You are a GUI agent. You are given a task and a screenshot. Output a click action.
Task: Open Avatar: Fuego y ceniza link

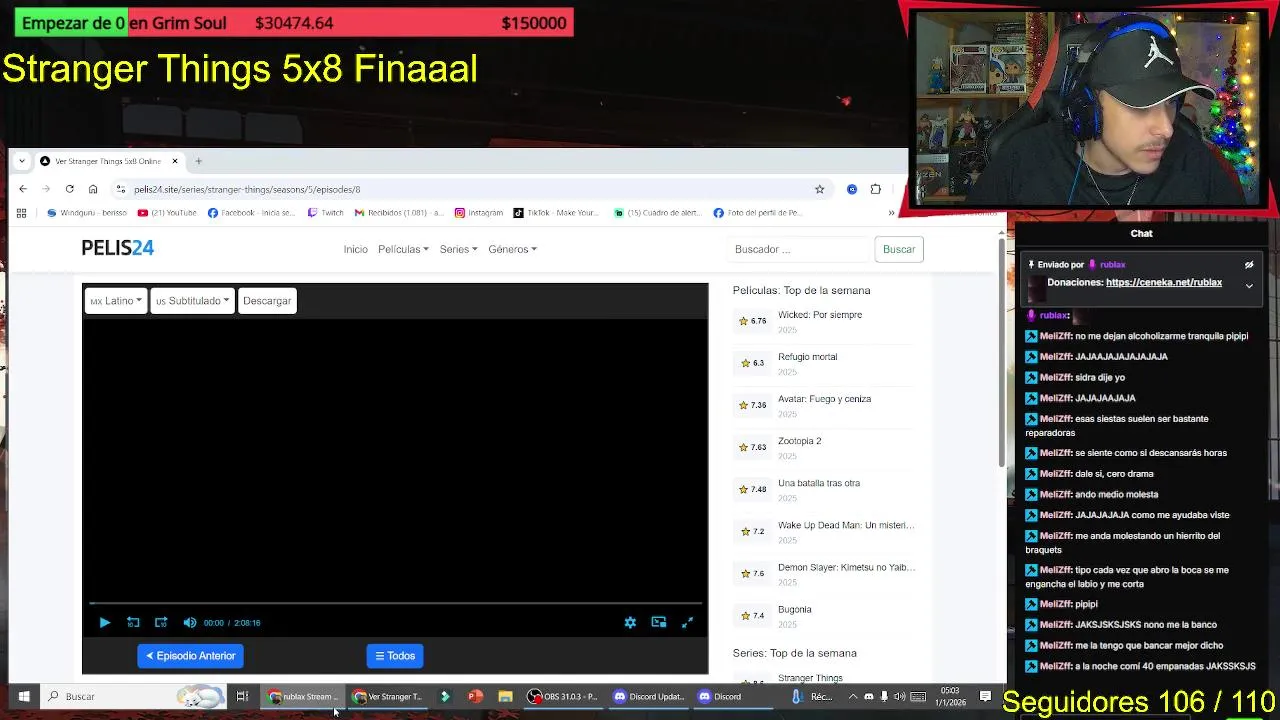[x=824, y=399]
